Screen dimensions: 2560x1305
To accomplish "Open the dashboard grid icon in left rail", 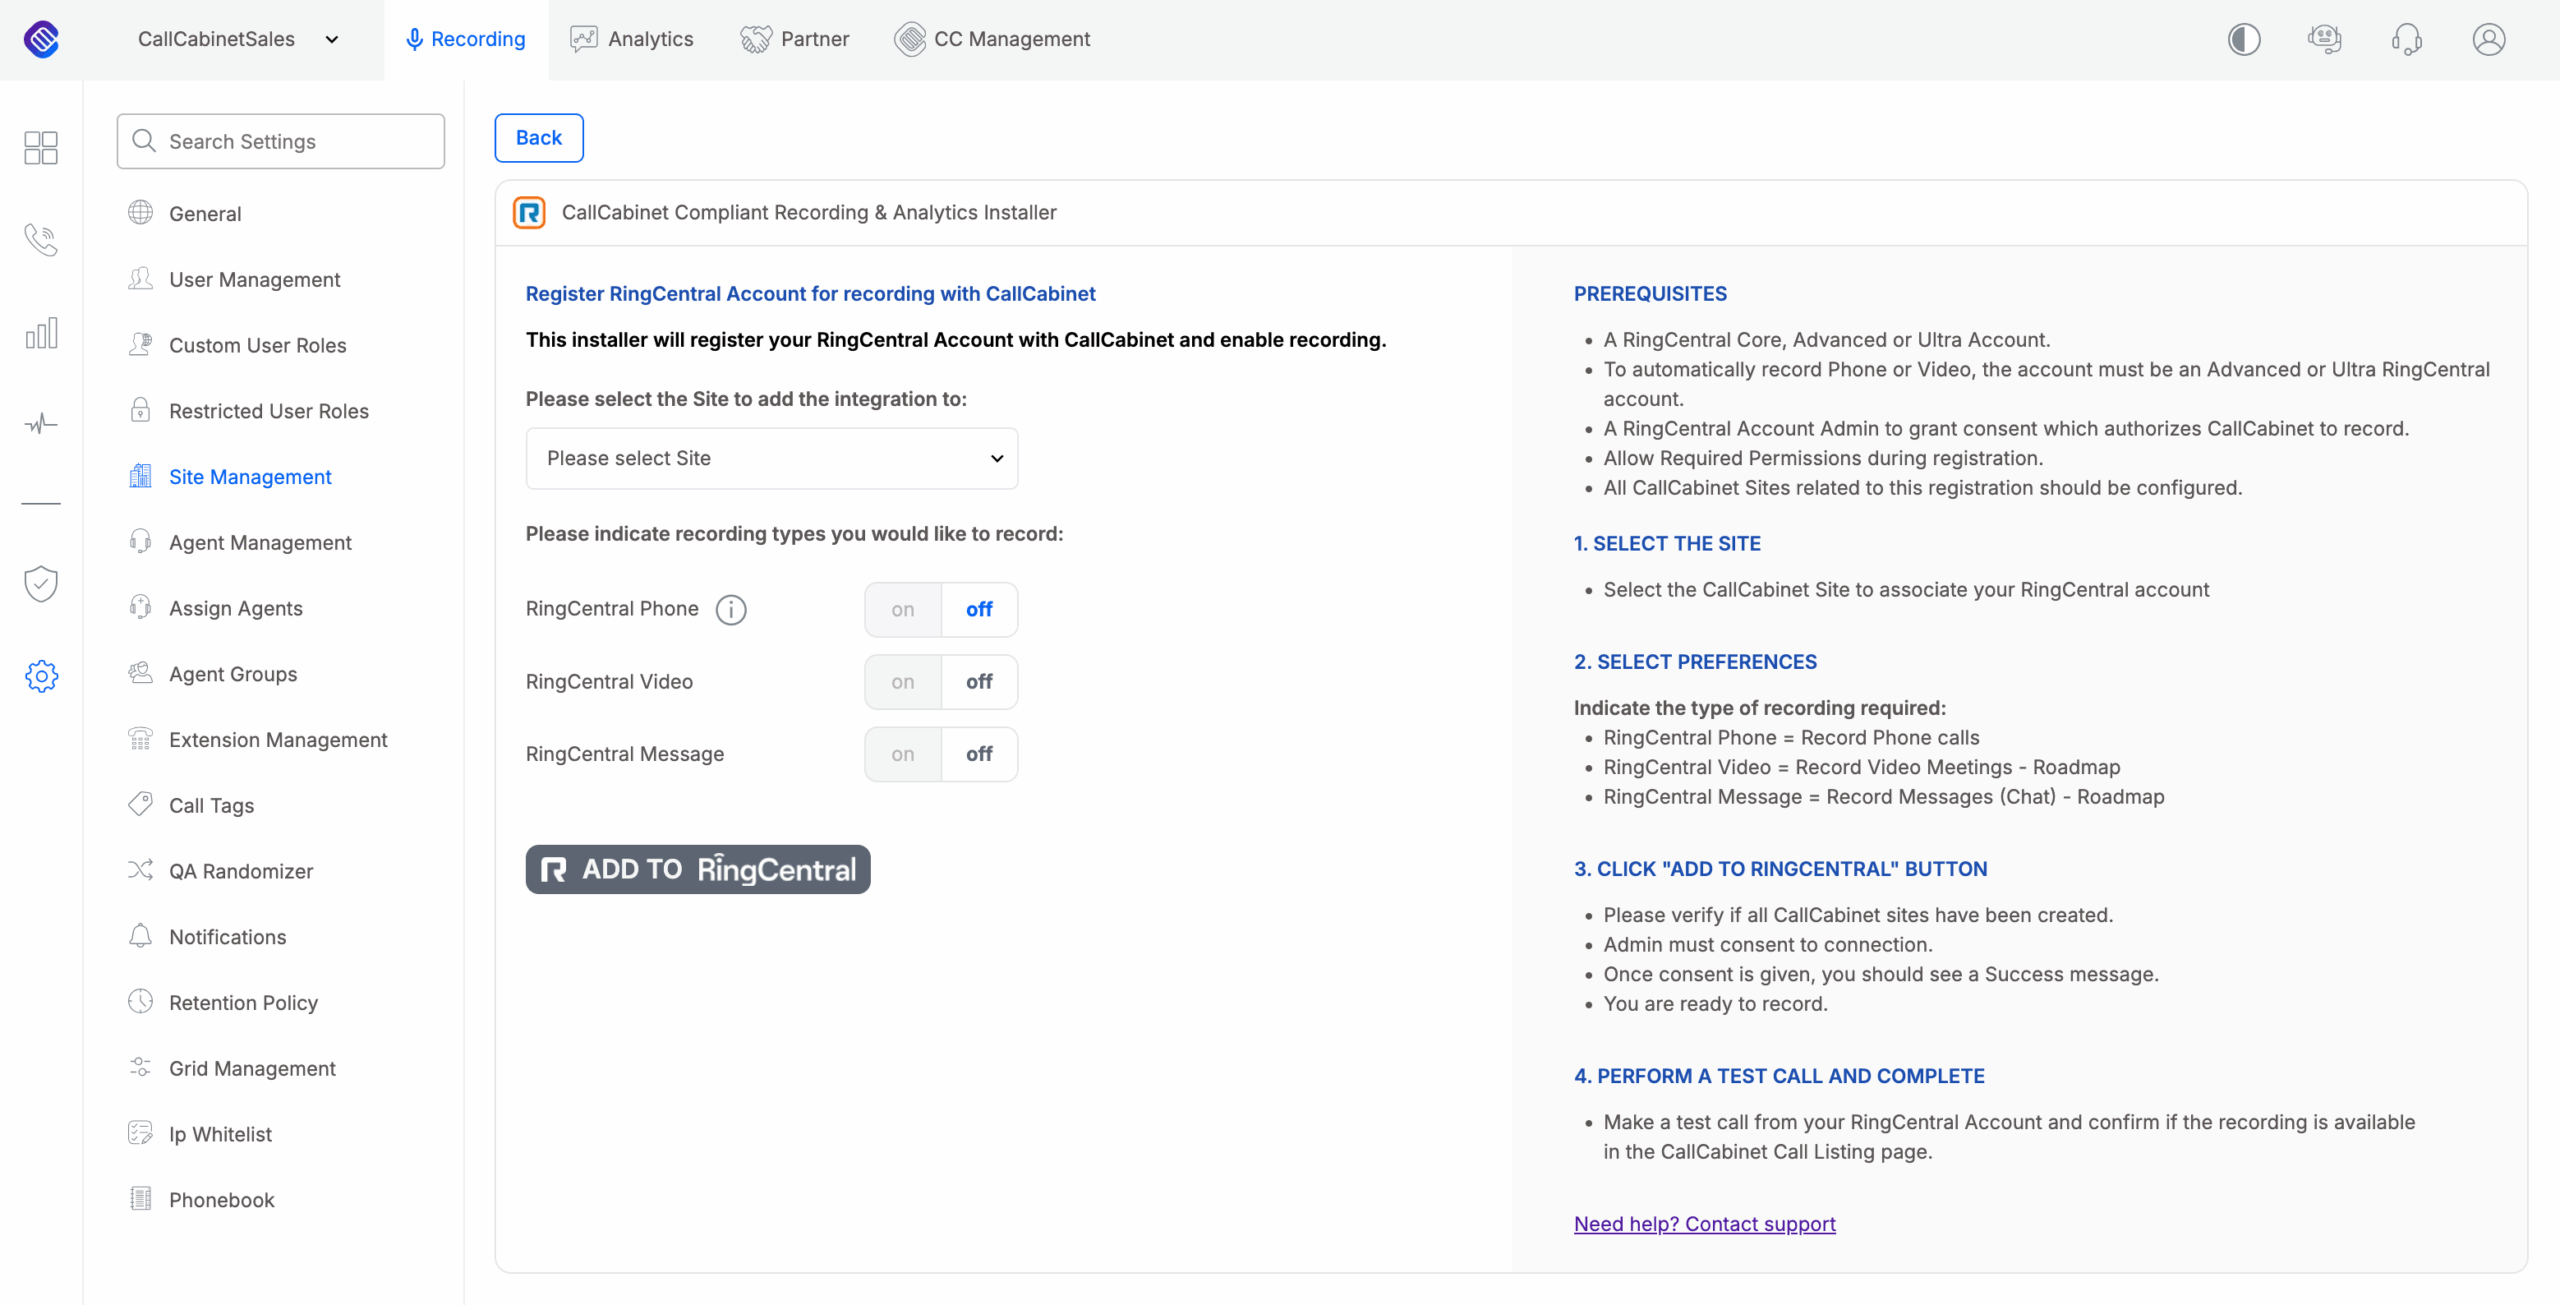I will click(x=41, y=148).
